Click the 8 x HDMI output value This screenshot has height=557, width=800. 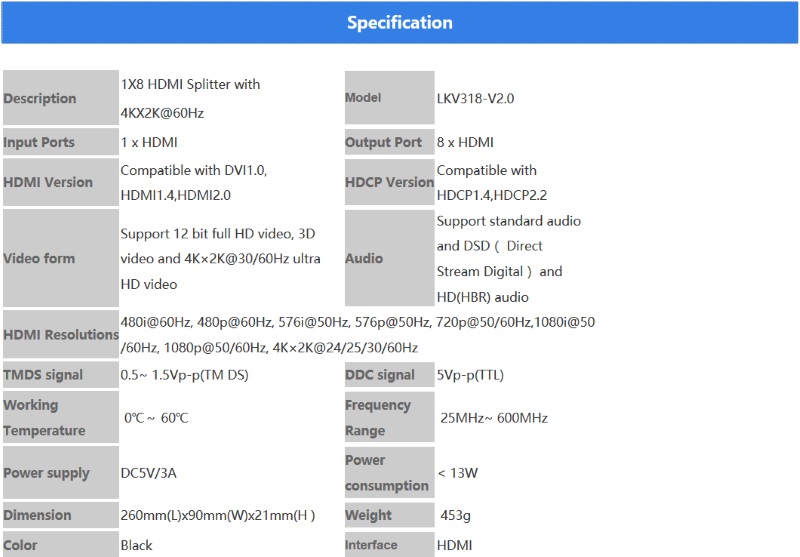pos(465,142)
